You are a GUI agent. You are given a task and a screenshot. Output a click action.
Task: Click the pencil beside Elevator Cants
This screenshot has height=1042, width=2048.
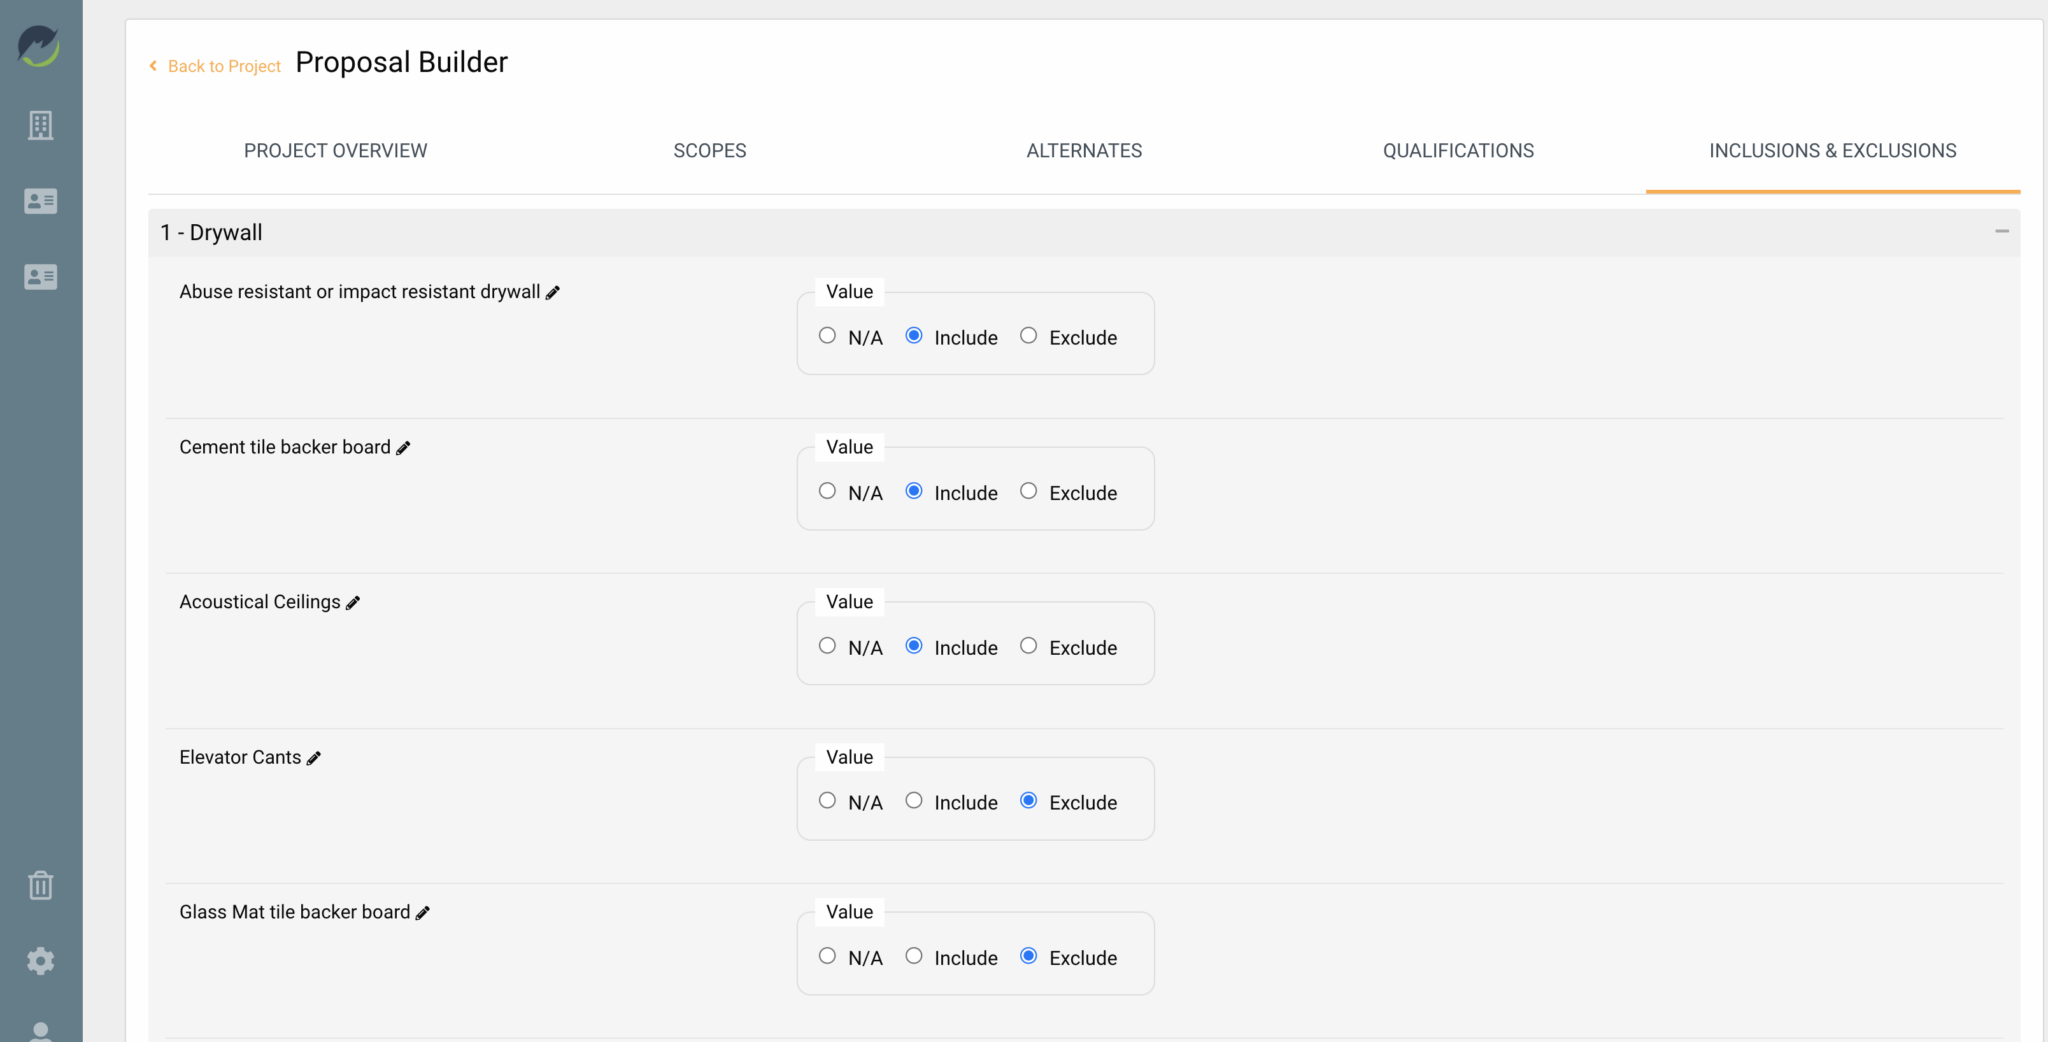coord(314,758)
